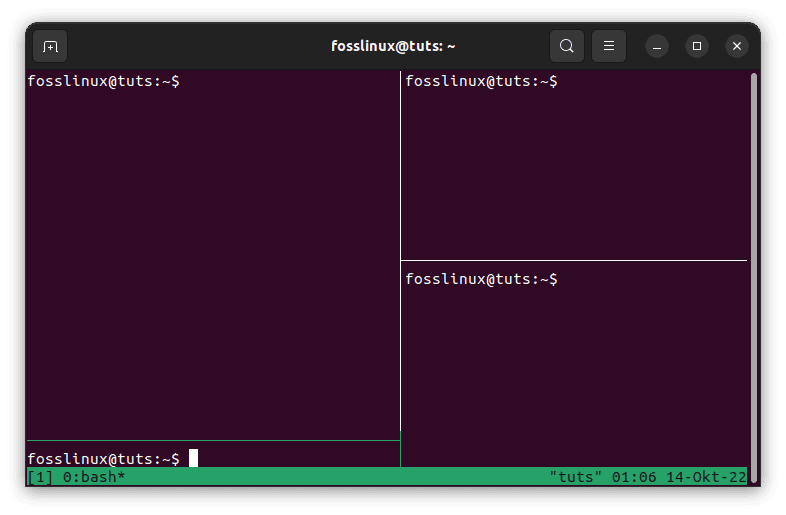Select the 0:bash* window in status bar
786x515 pixels.
pos(94,477)
